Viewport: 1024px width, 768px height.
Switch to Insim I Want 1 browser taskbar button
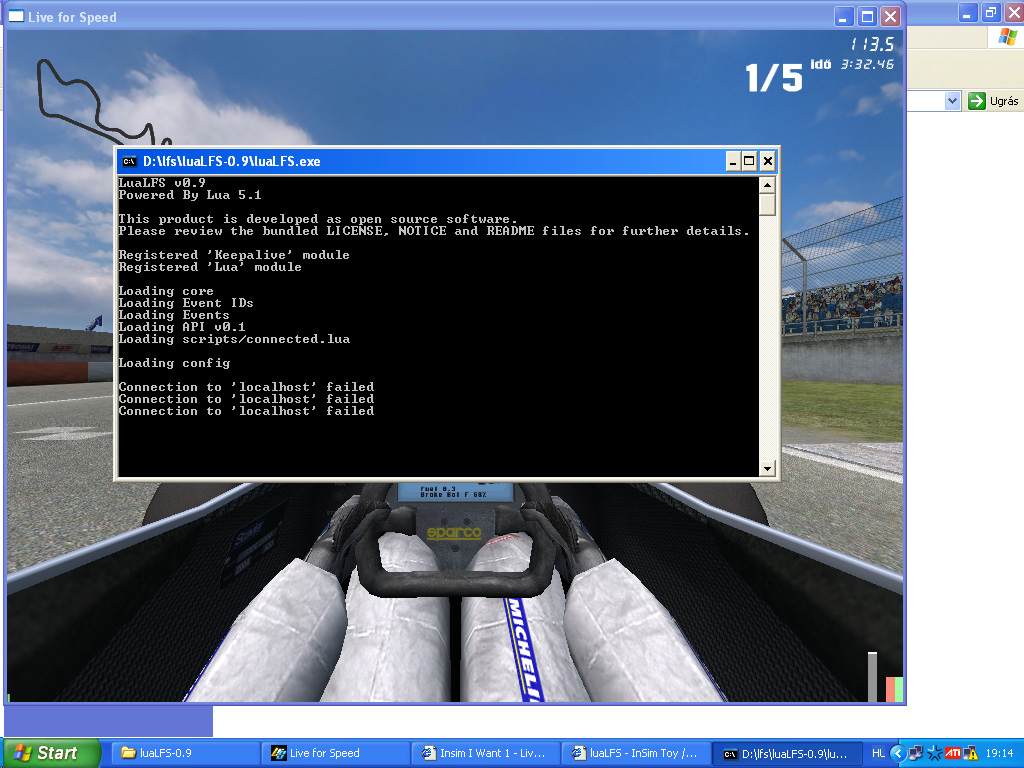(x=485, y=753)
